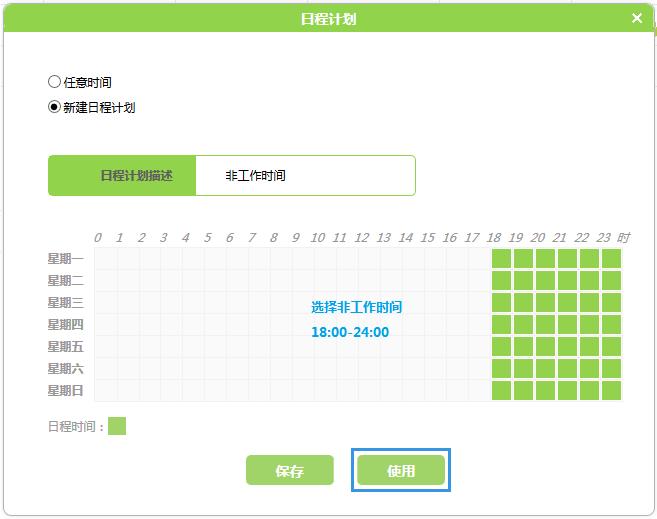Viewport: 657px width, 519px height.
Task: Click the 星期四 row label
Action: point(66,324)
